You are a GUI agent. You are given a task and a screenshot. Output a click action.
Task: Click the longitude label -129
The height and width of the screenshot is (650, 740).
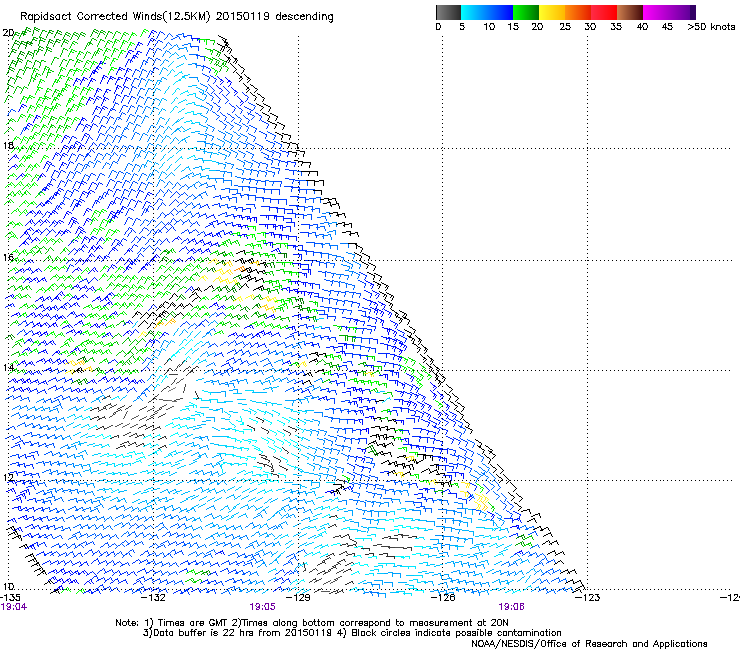coord(299,598)
